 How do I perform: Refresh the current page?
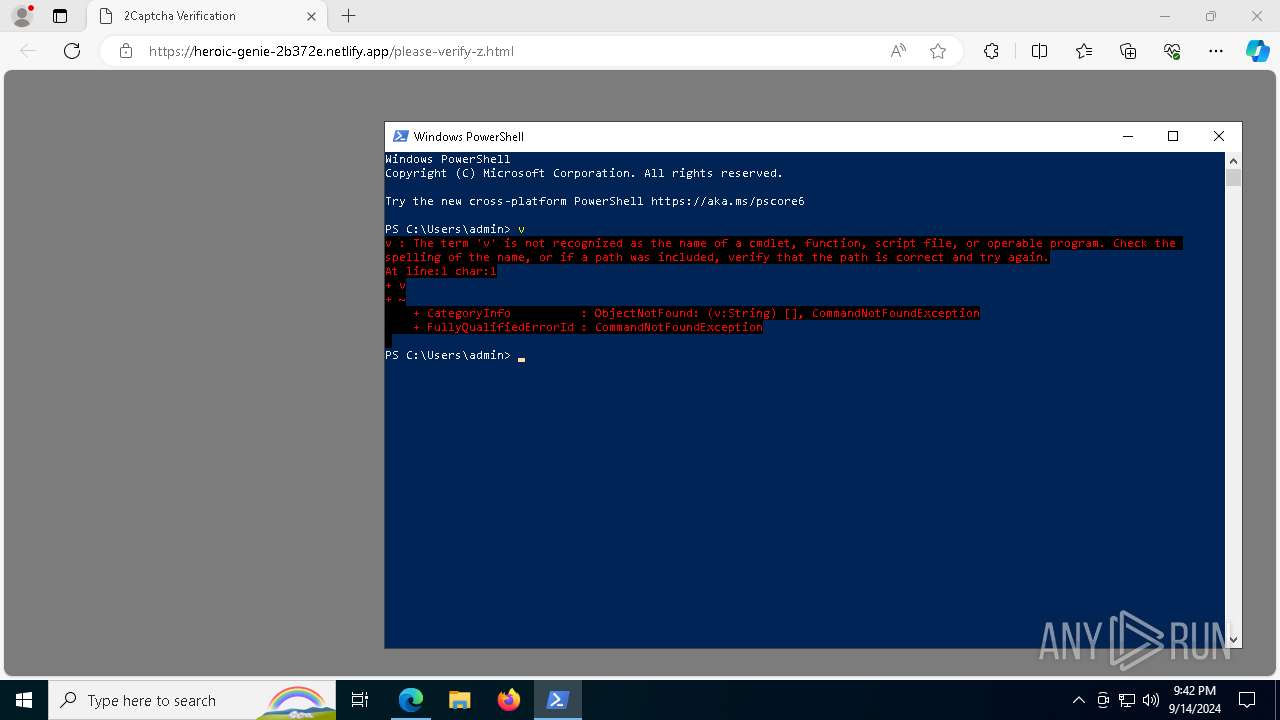[x=72, y=51]
